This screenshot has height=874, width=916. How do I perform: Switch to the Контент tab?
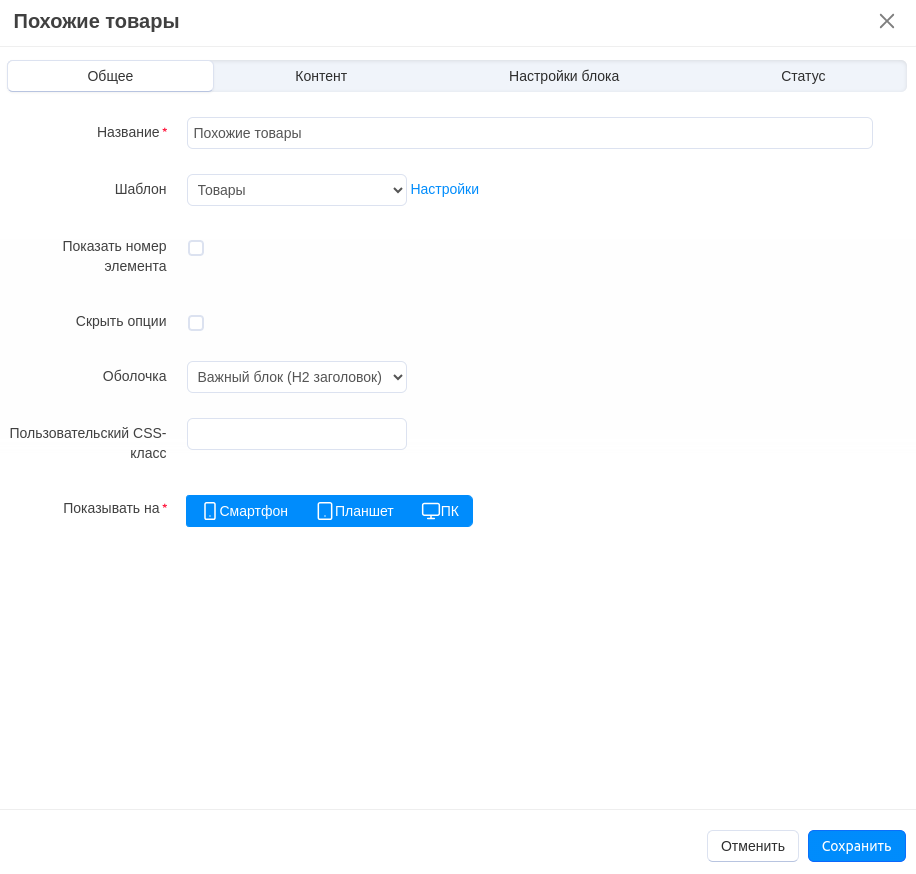click(x=321, y=76)
